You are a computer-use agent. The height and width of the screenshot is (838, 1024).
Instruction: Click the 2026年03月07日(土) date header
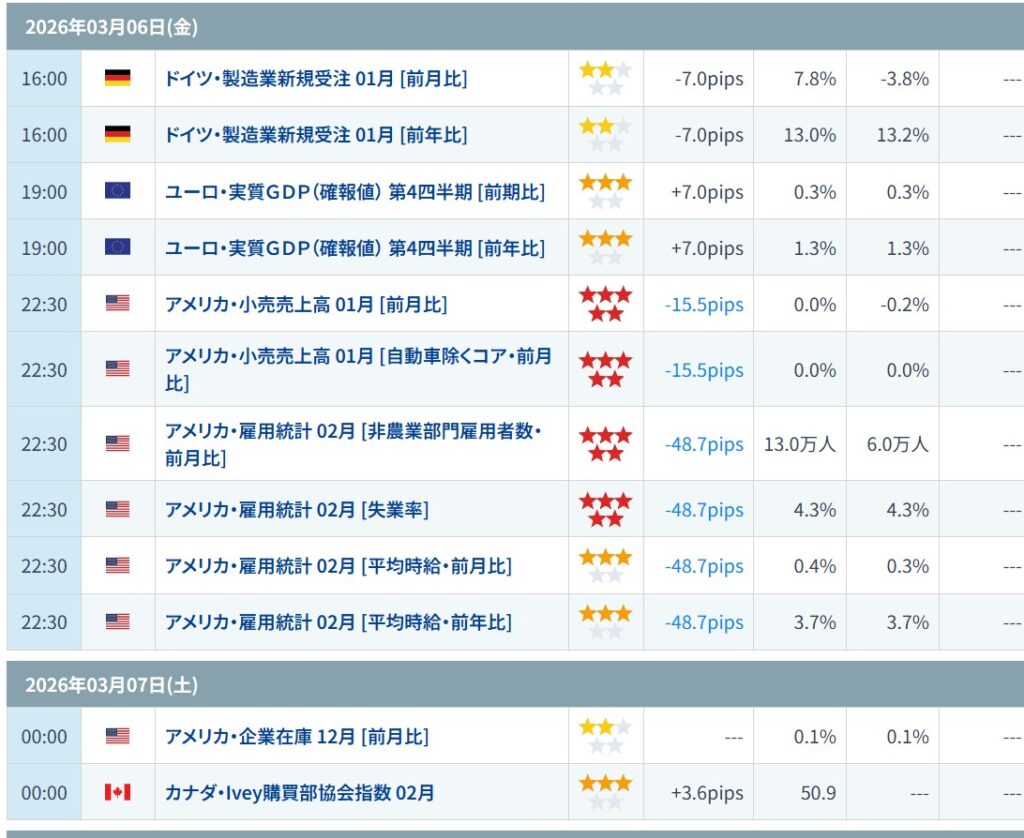(111, 685)
